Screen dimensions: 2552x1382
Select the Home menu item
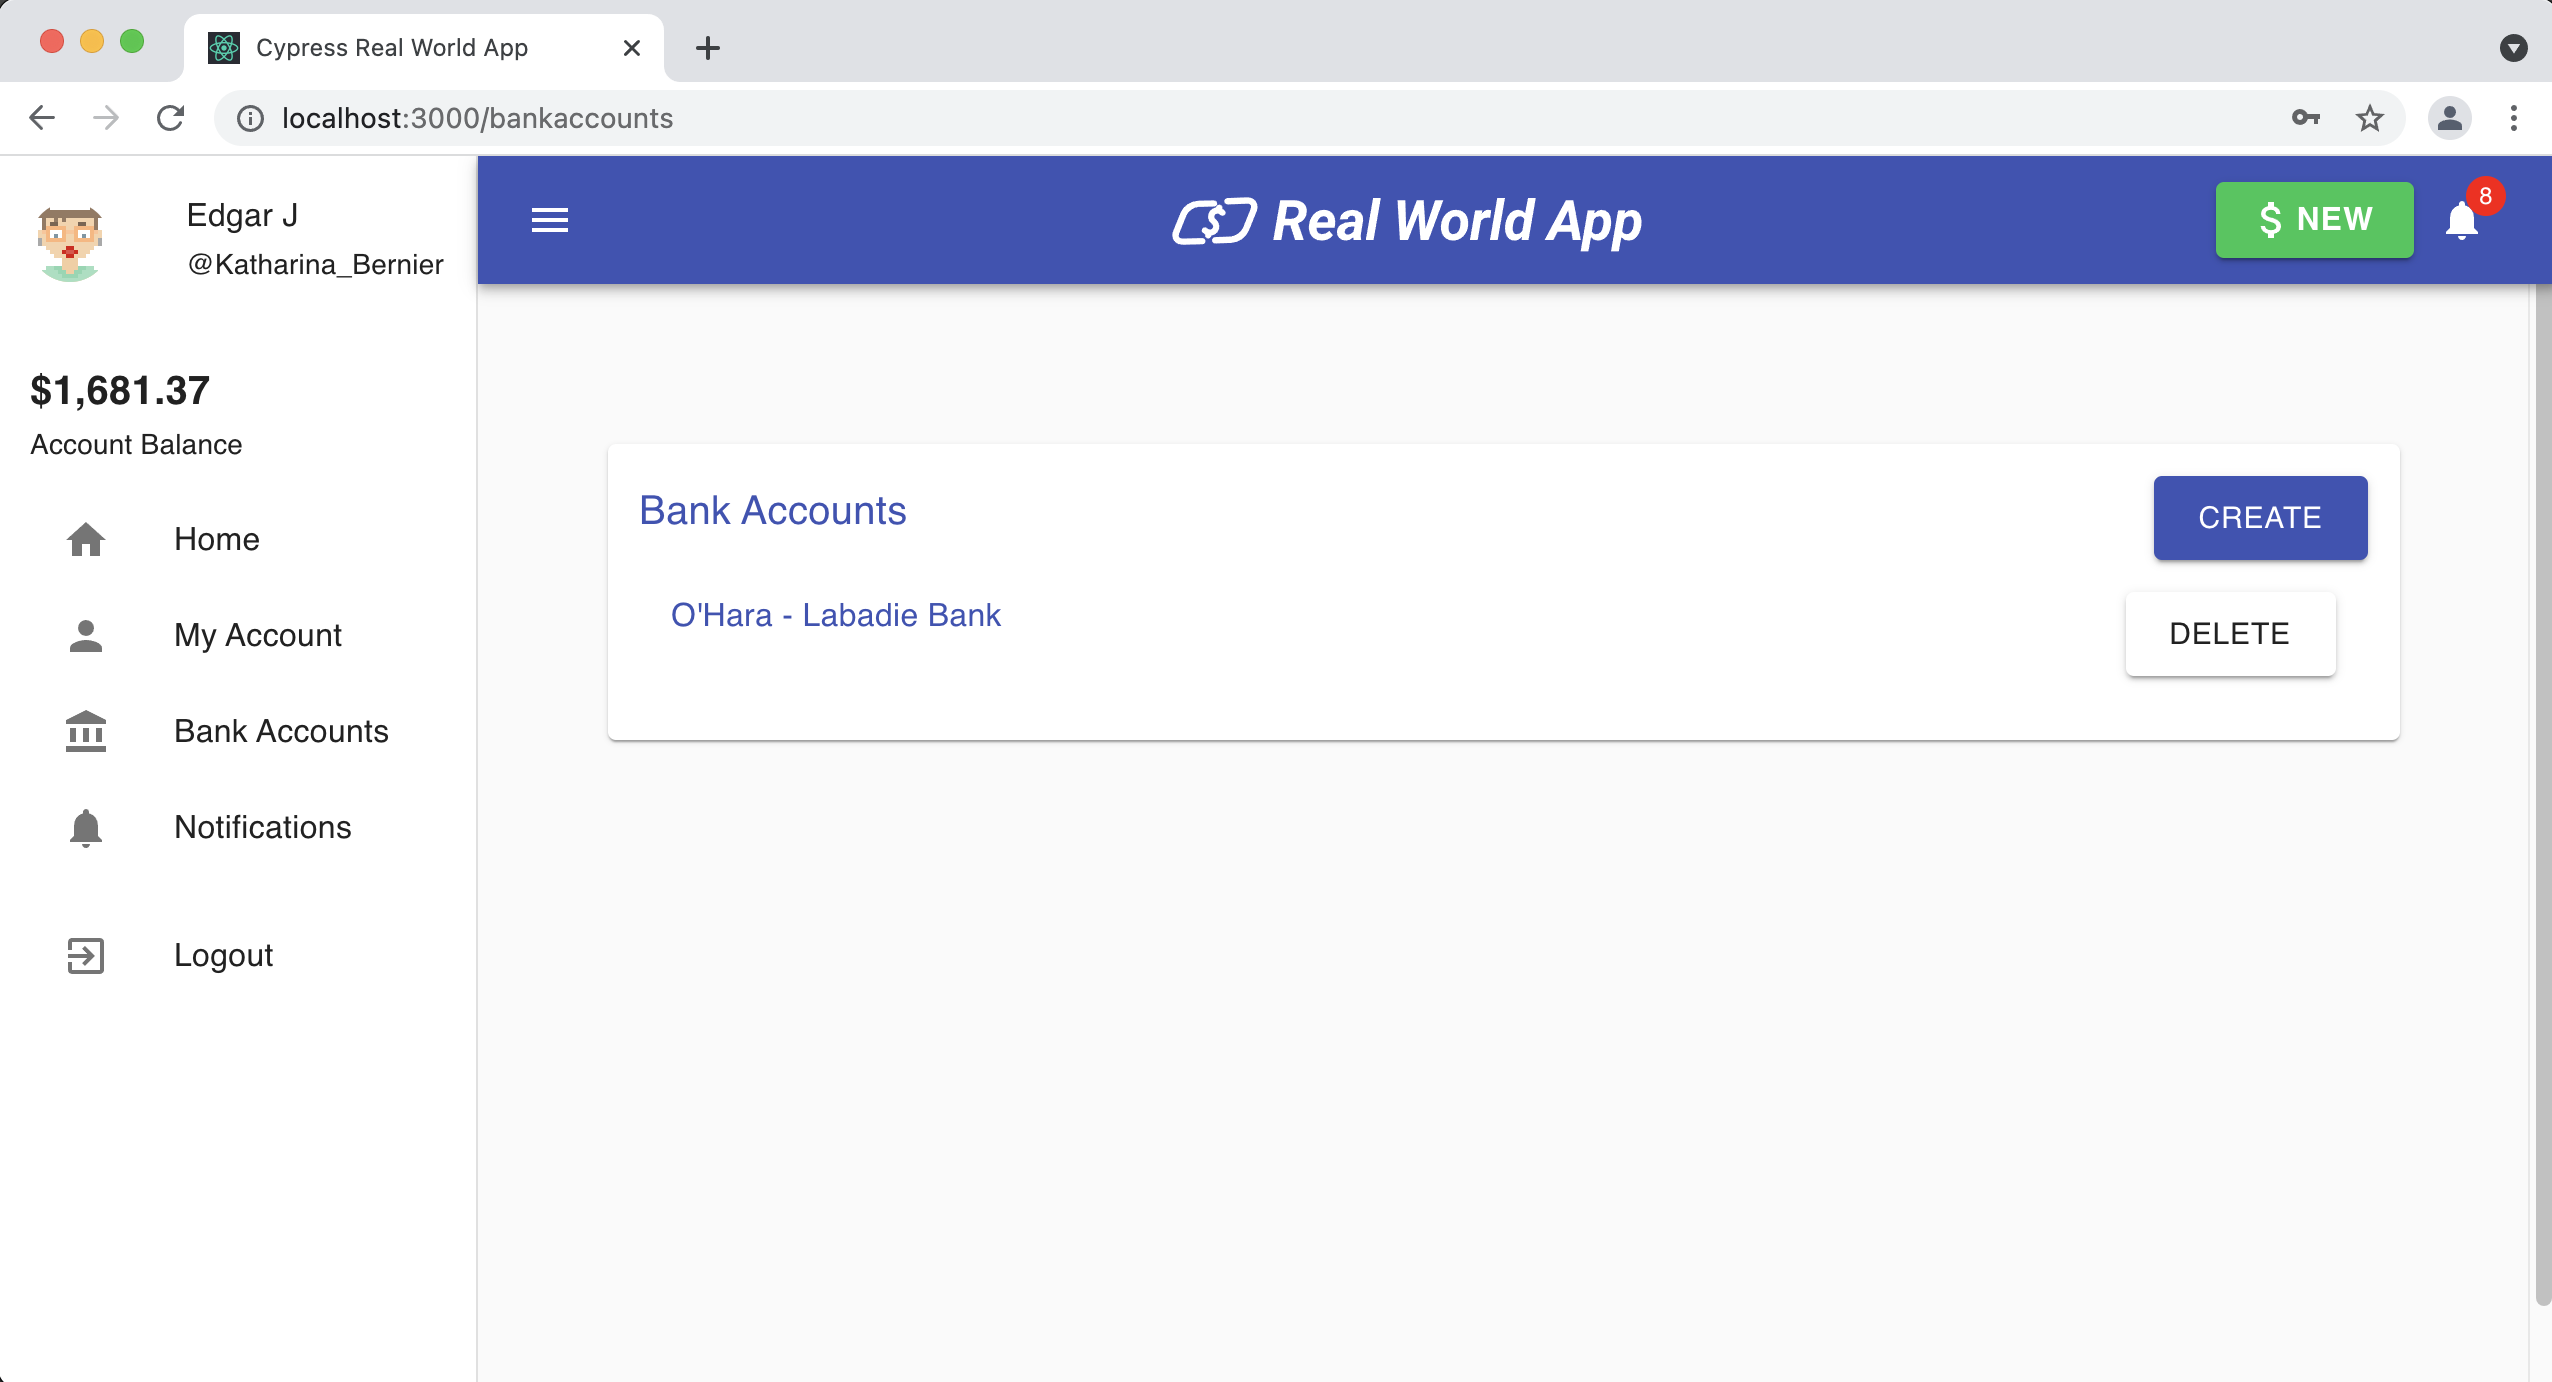pyautogui.click(x=216, y=540)
